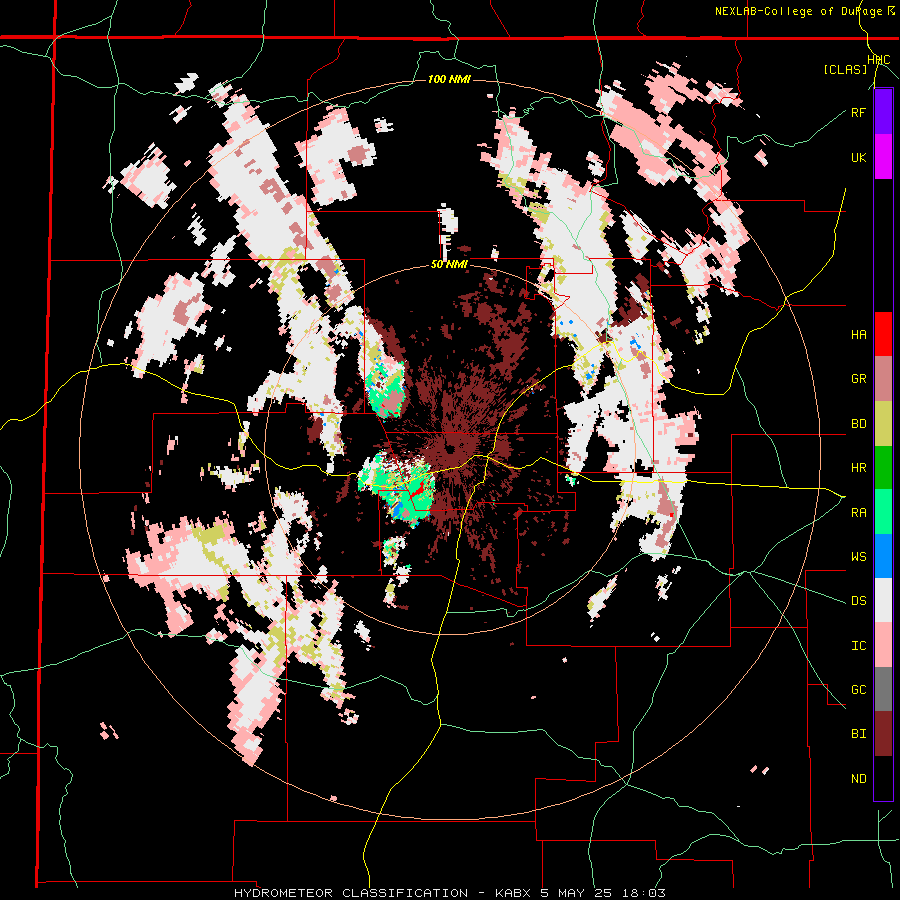Click the red HA color swatch in legend
This screenshot has width=900, height=900.
pyautogui.click(x=883, y=334)
